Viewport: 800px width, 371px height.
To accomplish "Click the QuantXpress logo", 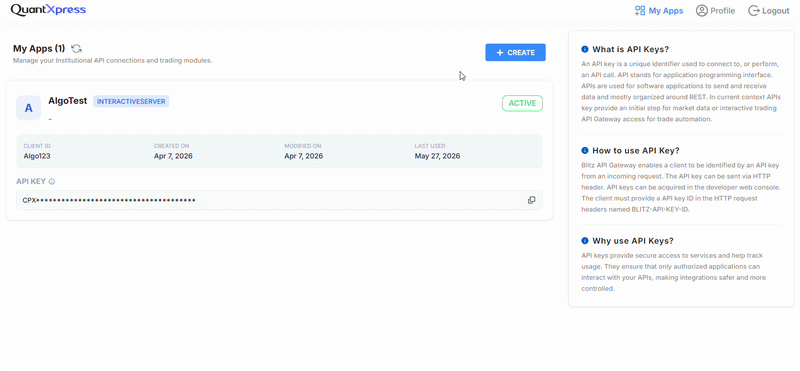I will (x=48, y=10).
